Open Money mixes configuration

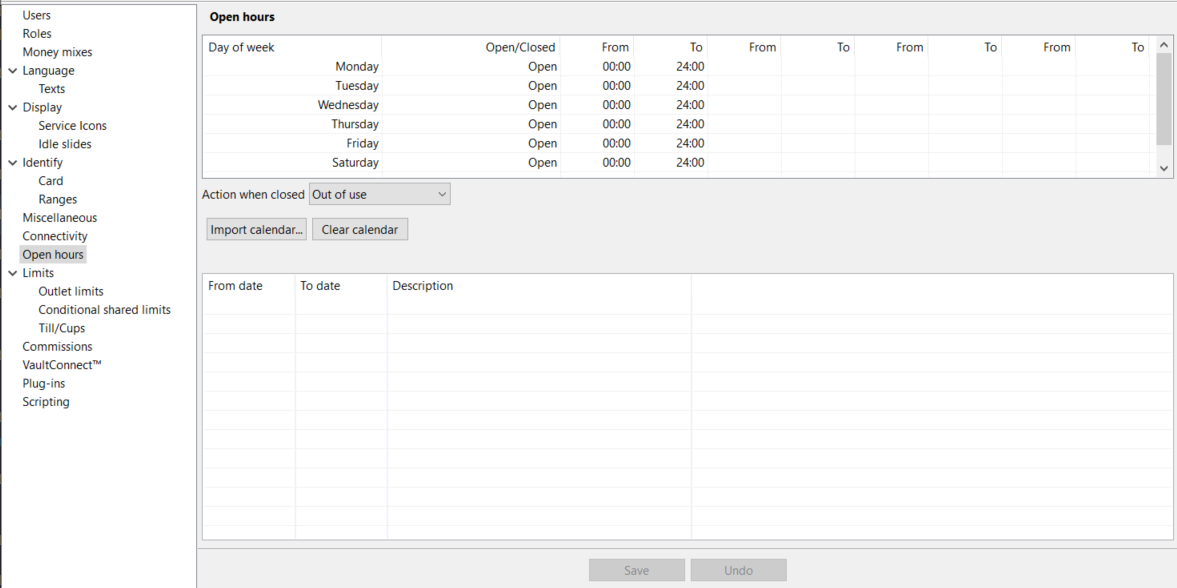point(57,51)
